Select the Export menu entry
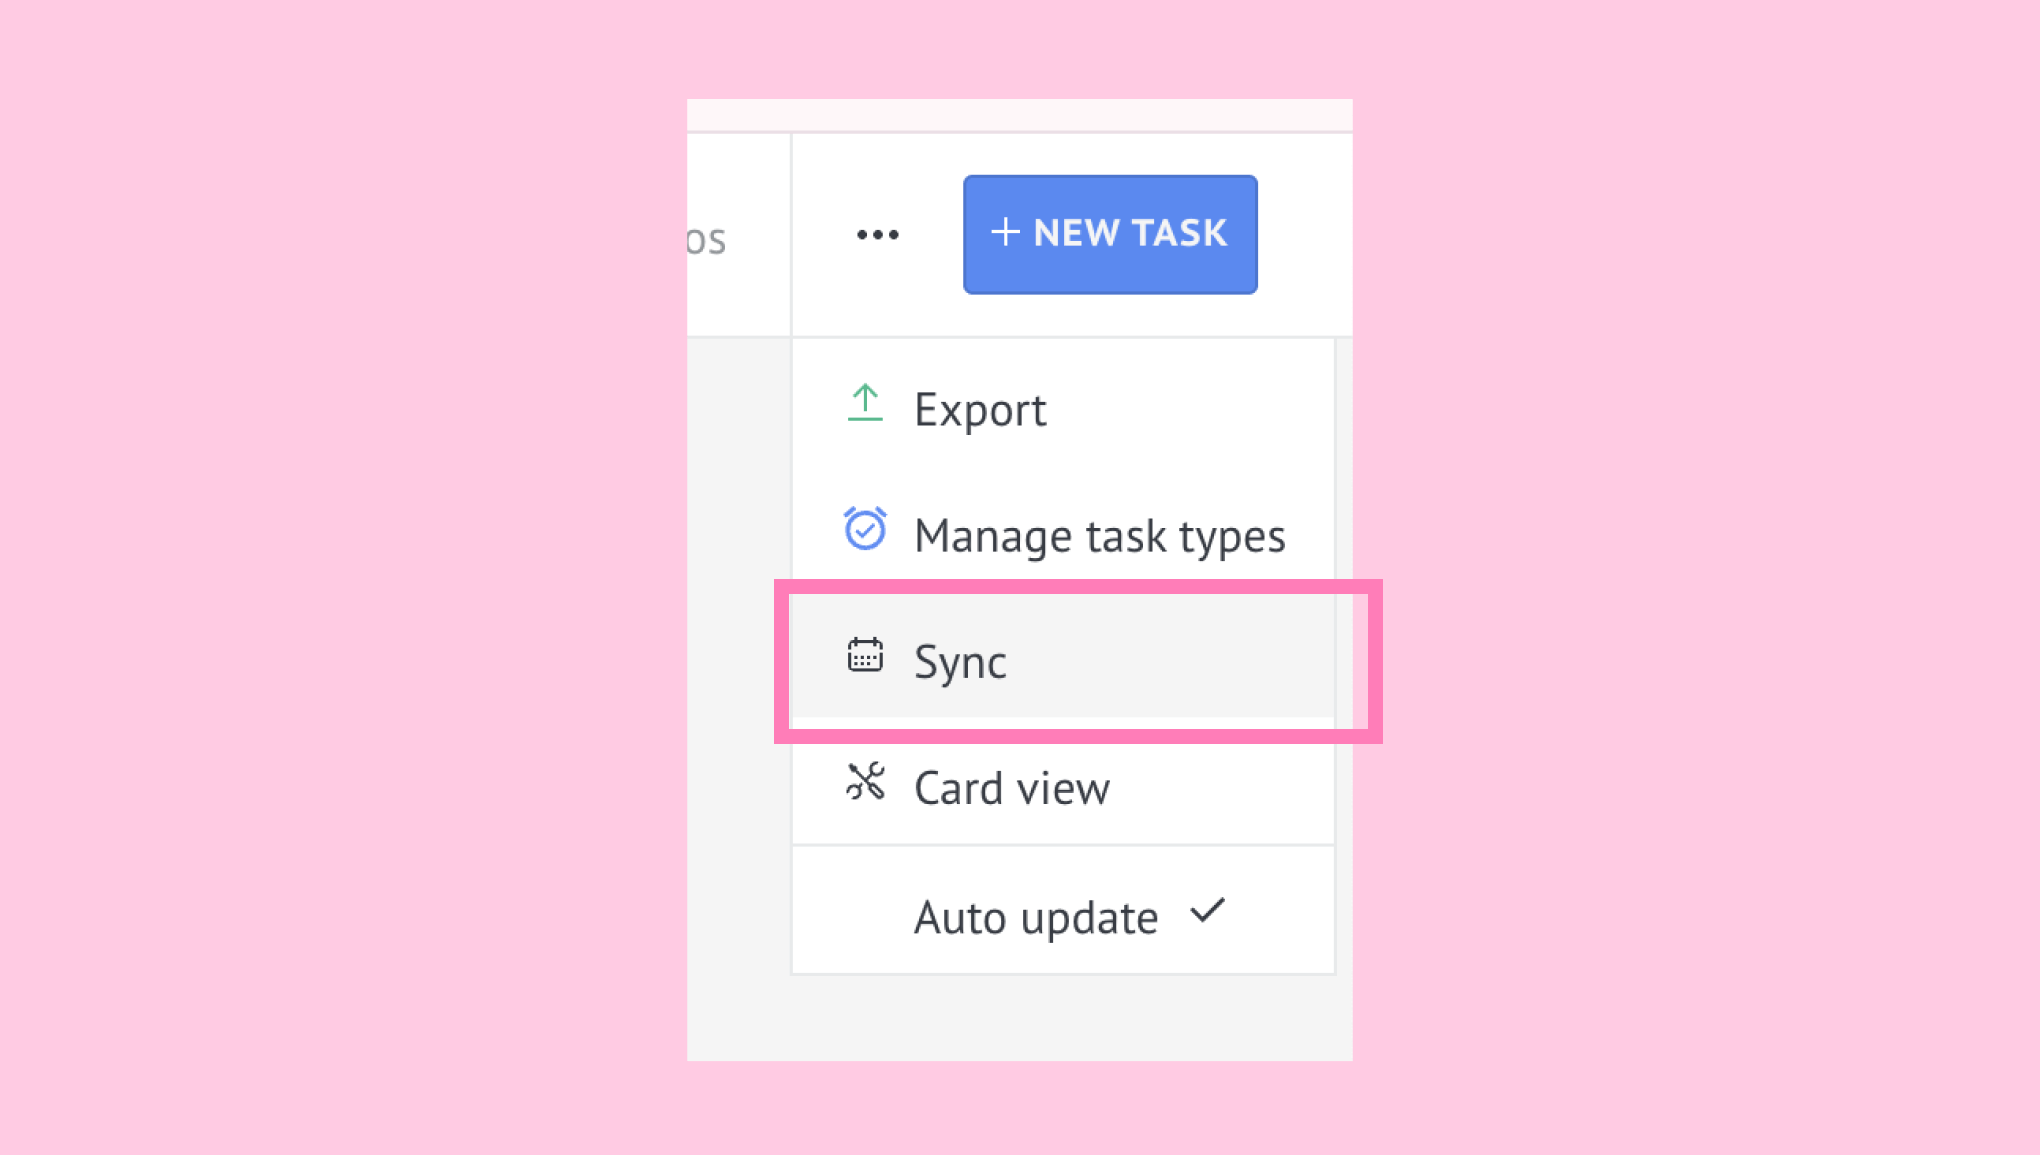 1063,409
